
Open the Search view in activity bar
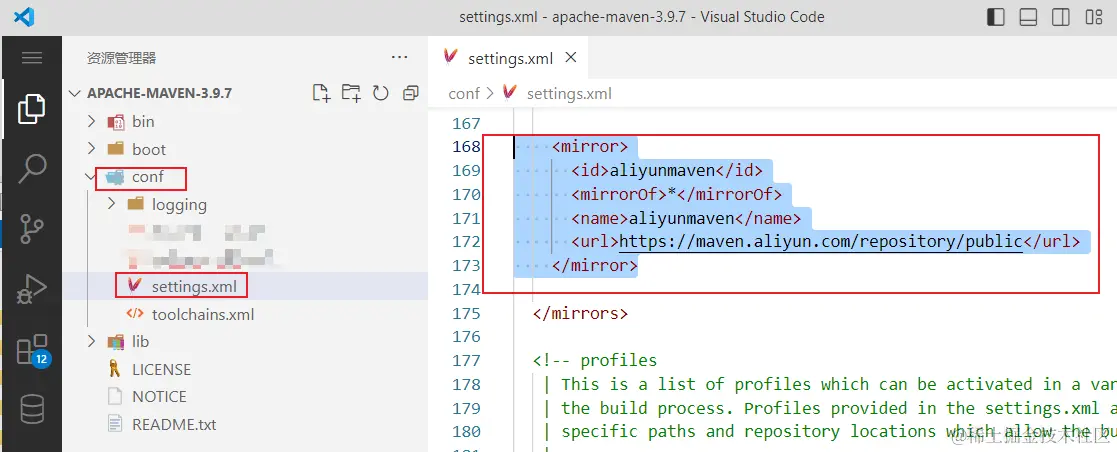tap(31, 169)
